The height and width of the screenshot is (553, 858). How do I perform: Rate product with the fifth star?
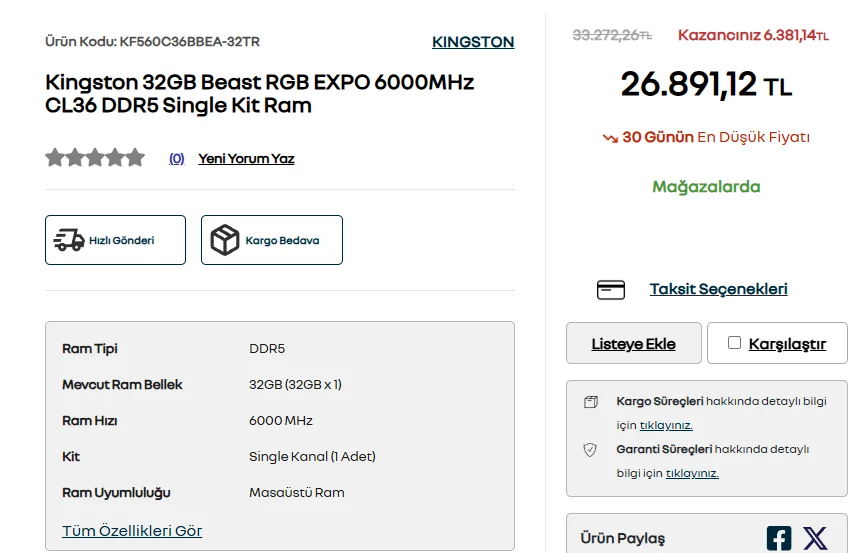[135, 158]
